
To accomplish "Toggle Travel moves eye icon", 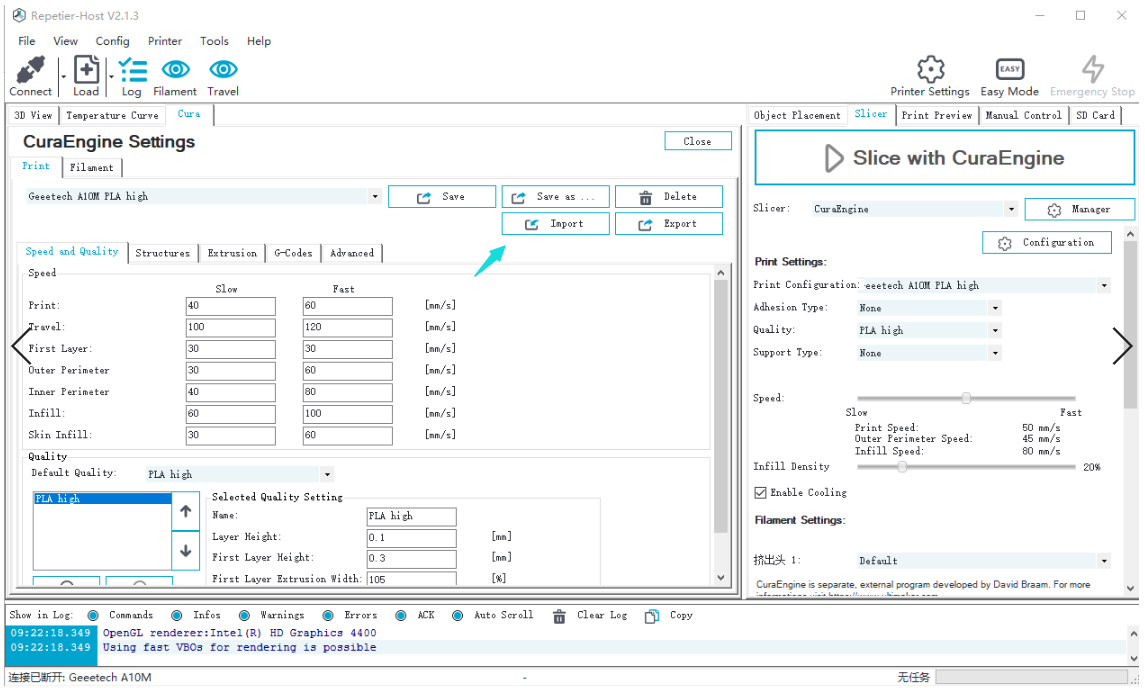I will [x=223, y=69].
